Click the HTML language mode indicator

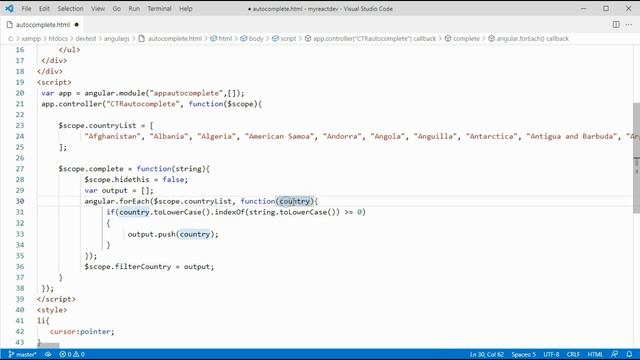point(595,354)
